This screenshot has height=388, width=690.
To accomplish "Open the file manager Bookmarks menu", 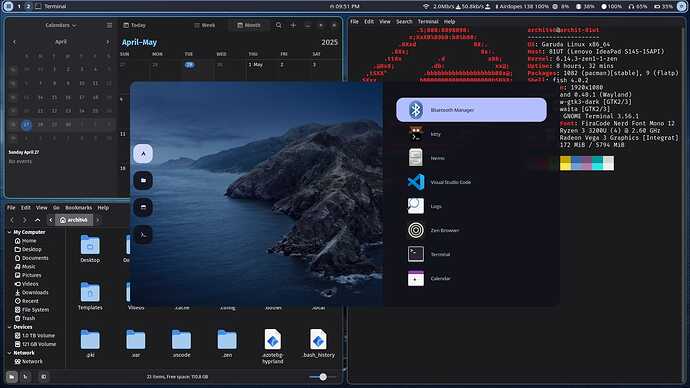I will [x=78, y=208].
